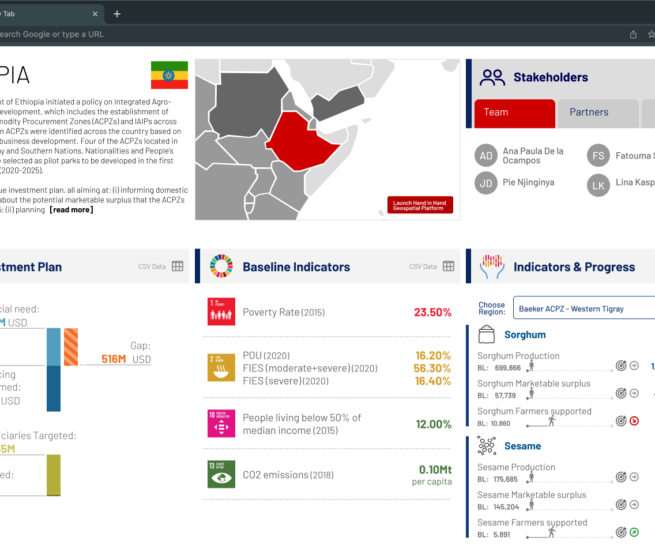Image resolution: width=655 pixels, height=545 pixels.
Task: Click the No Poverty SDG icon
Action: tap(221, 312)
